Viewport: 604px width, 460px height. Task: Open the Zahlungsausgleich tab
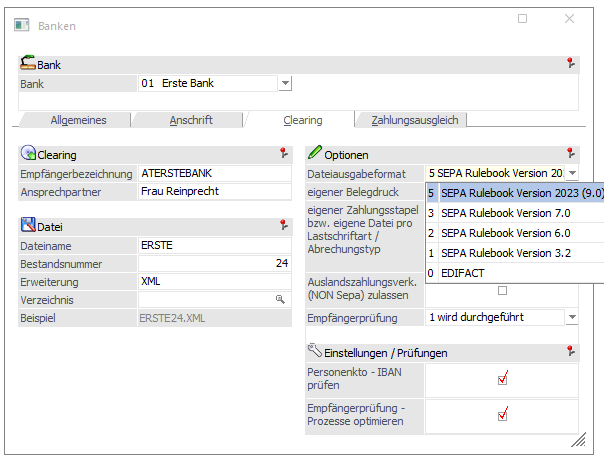click(x=414, y=120)
